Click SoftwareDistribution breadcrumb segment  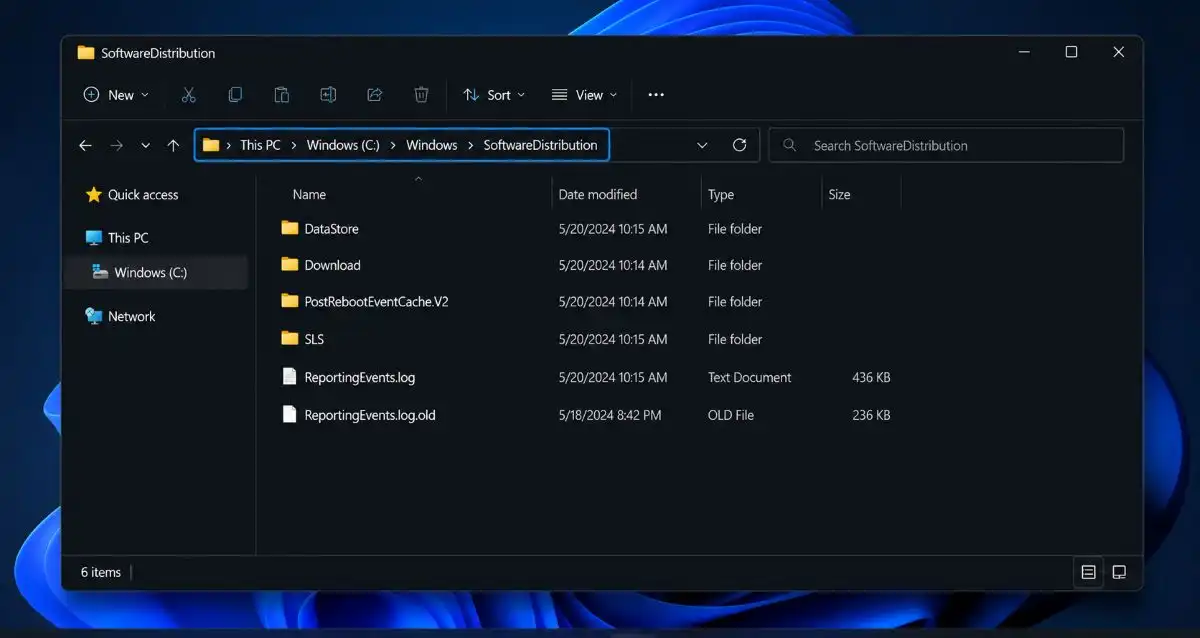540,145
